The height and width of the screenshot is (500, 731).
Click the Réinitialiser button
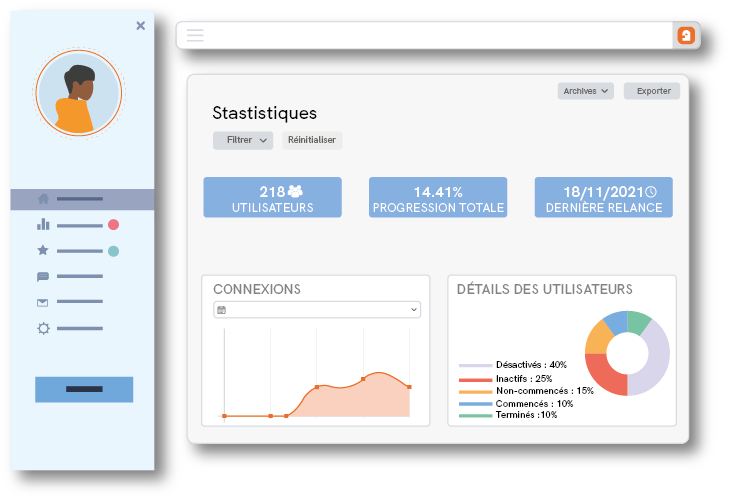coord(312,140)
